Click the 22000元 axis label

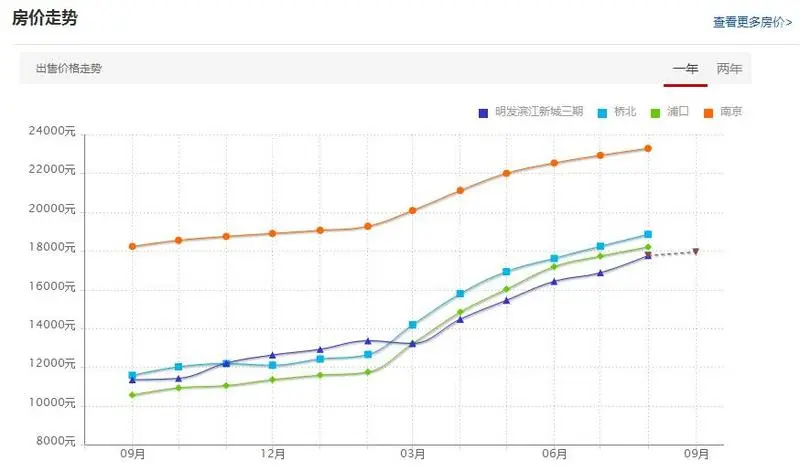click(x=52, y=170)
